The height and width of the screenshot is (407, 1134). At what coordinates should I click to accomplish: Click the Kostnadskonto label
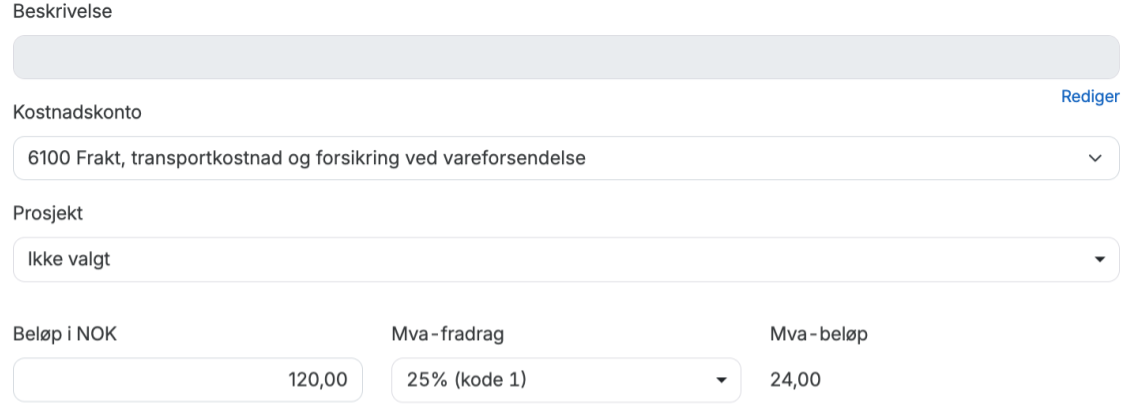click(x=77, y=113)
